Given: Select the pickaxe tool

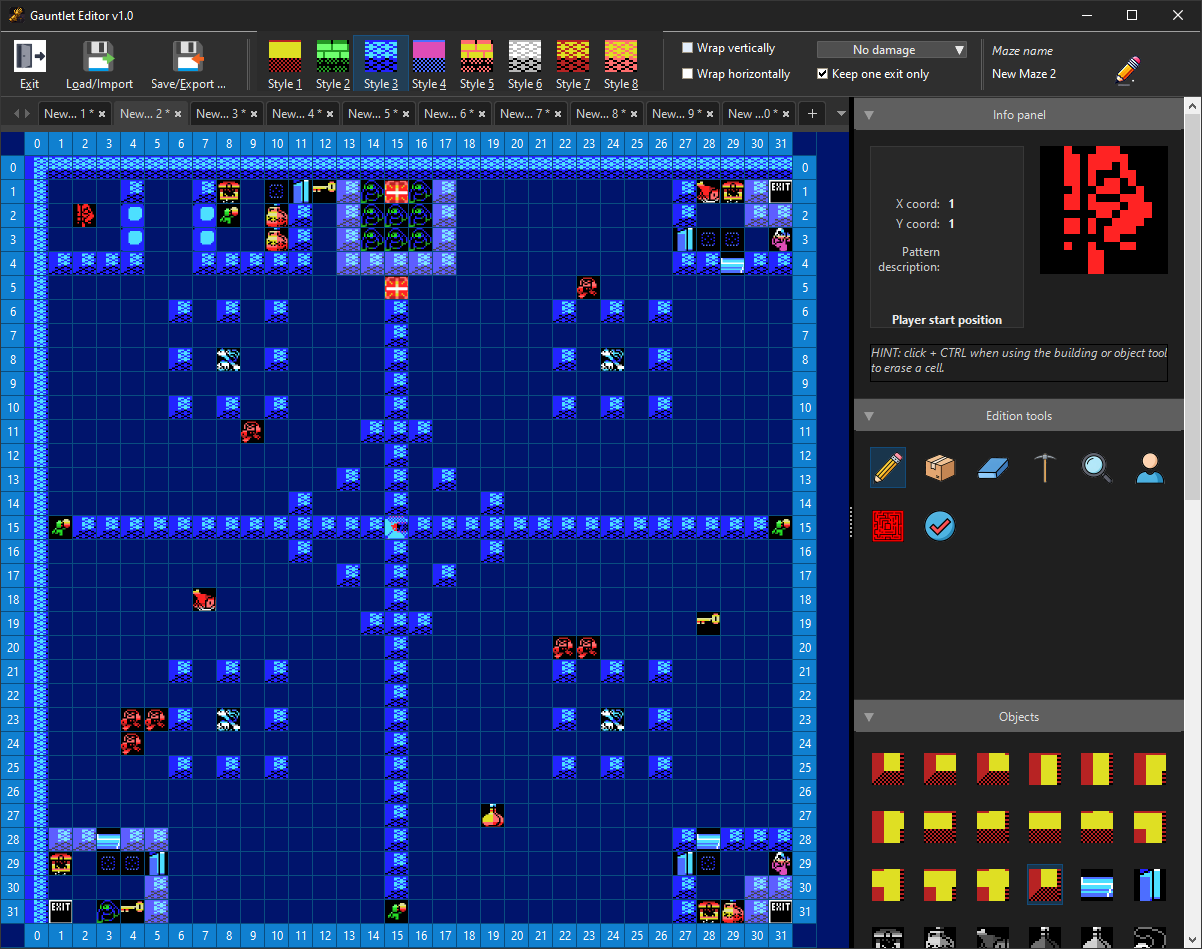Looking at the screenshot, I should 1045,467.
